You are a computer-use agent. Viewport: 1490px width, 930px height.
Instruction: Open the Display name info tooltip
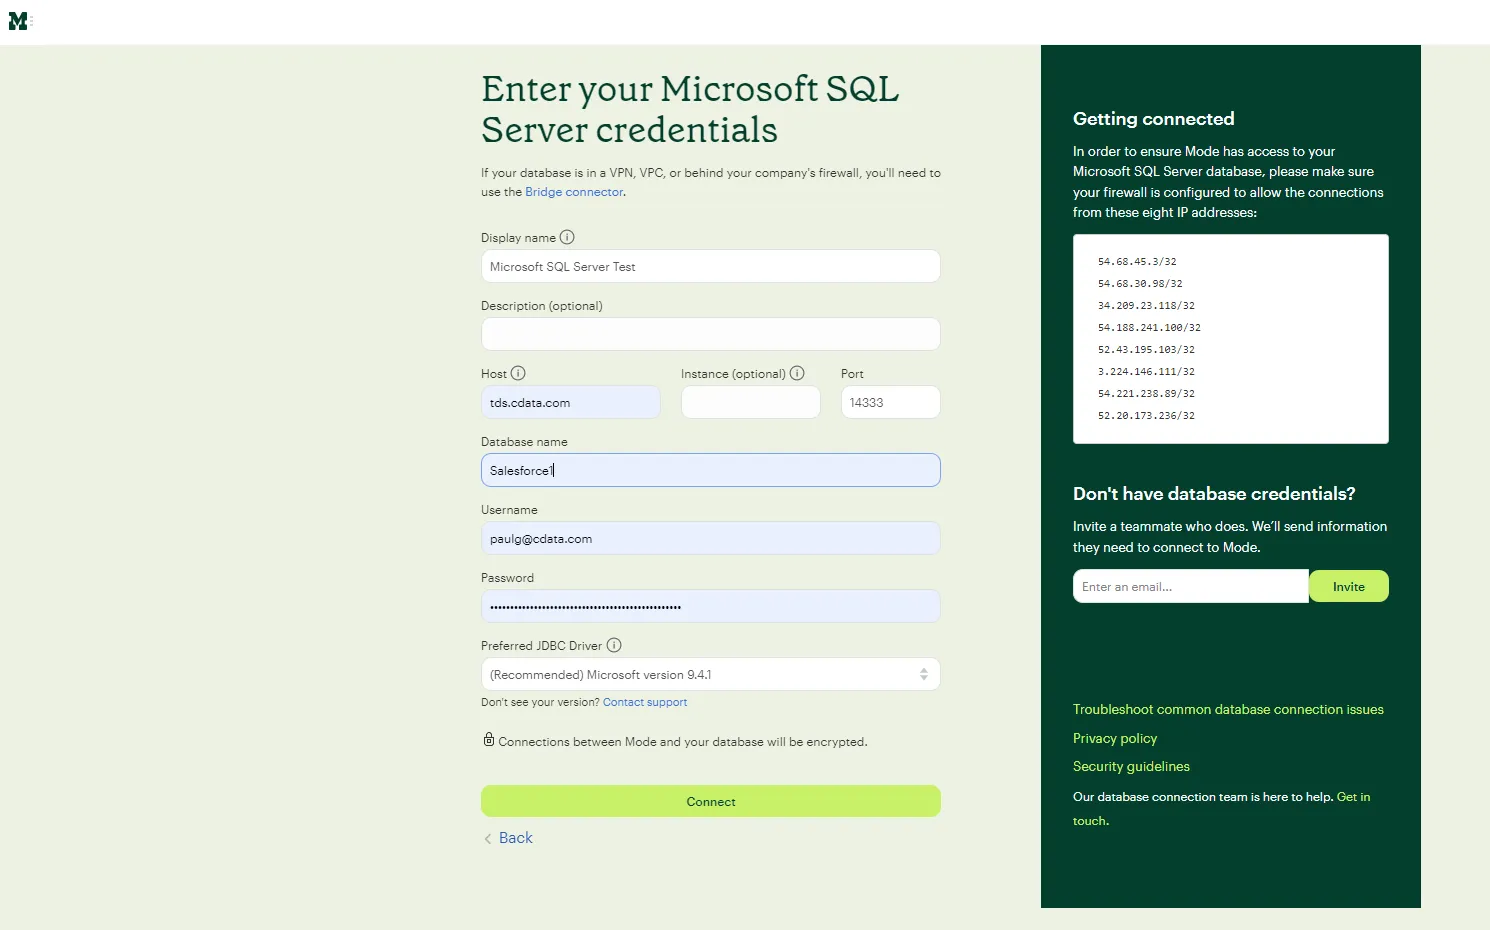(x=567, y=237)
